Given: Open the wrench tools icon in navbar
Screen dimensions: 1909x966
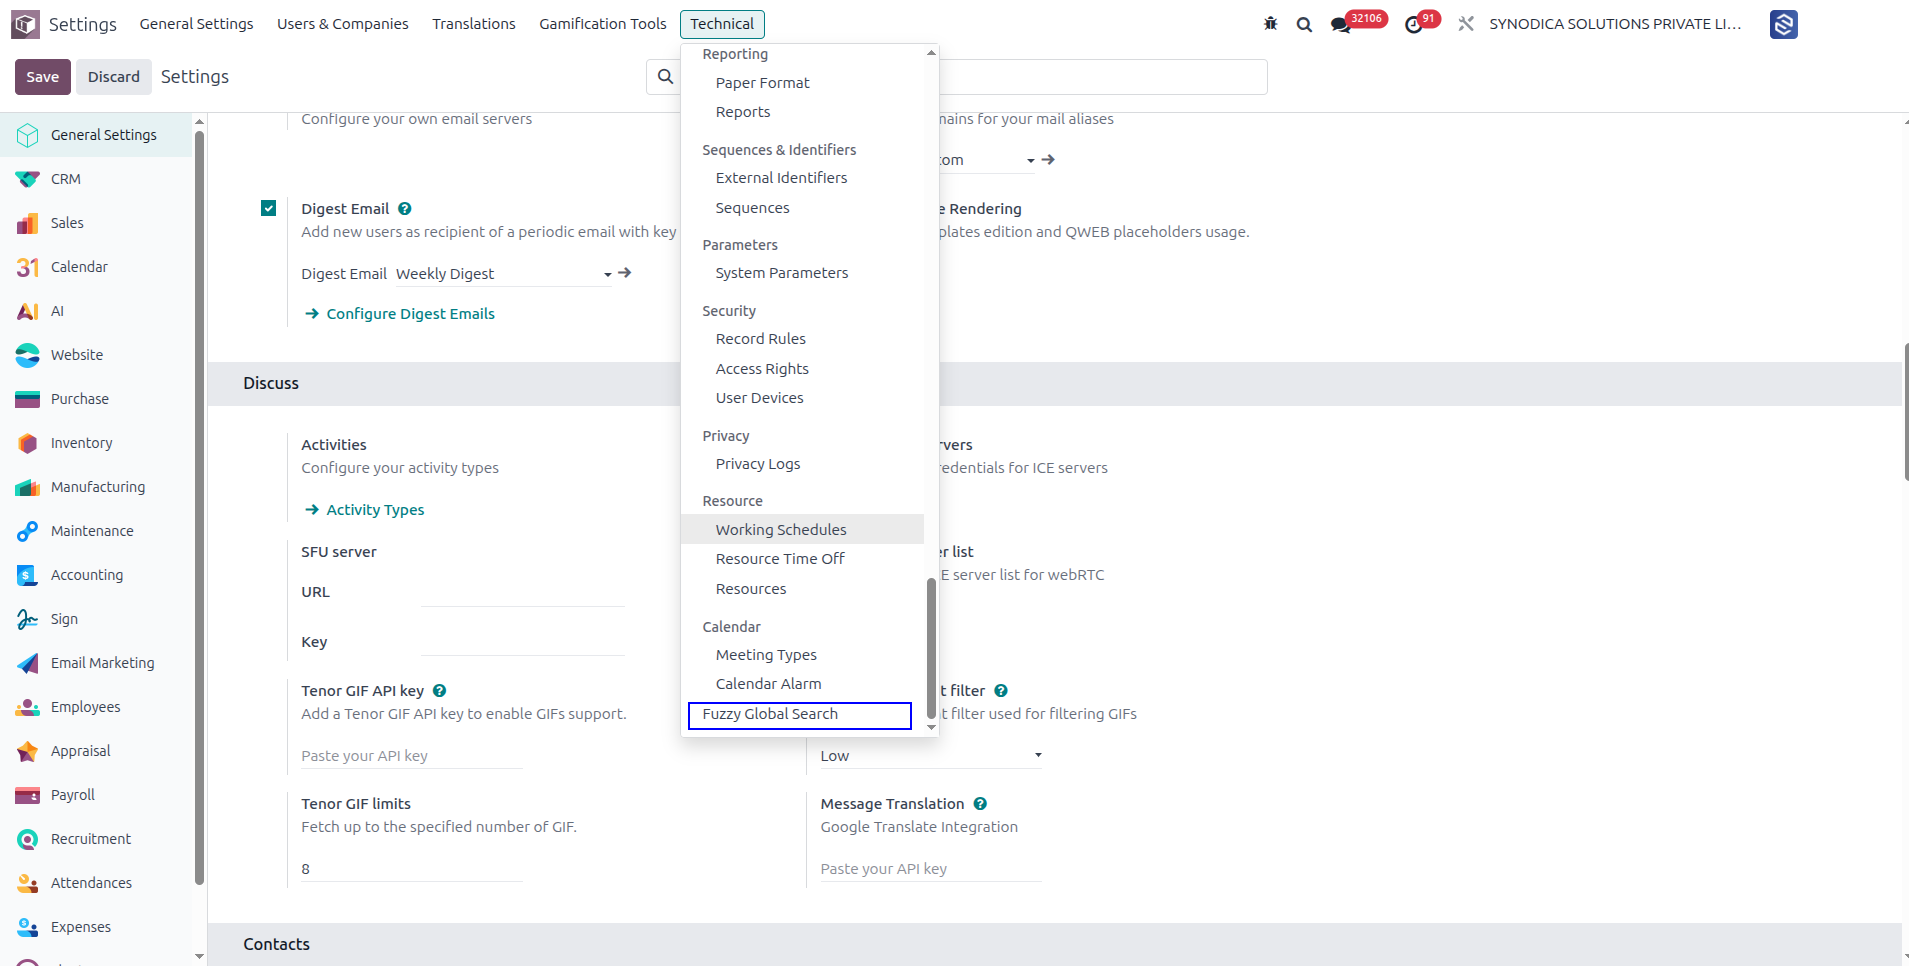Looking at the screenshot, I should 1466,24.
